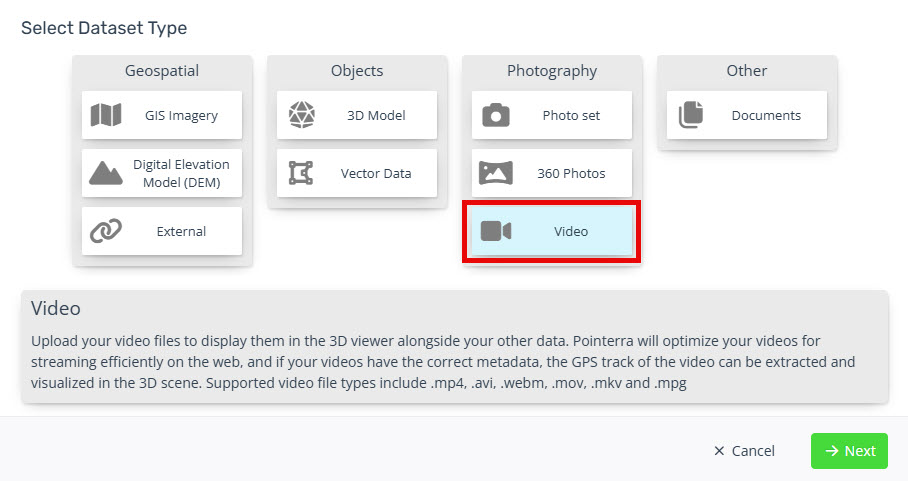Select the GIS Imagery dataset type

coord(162,115)
